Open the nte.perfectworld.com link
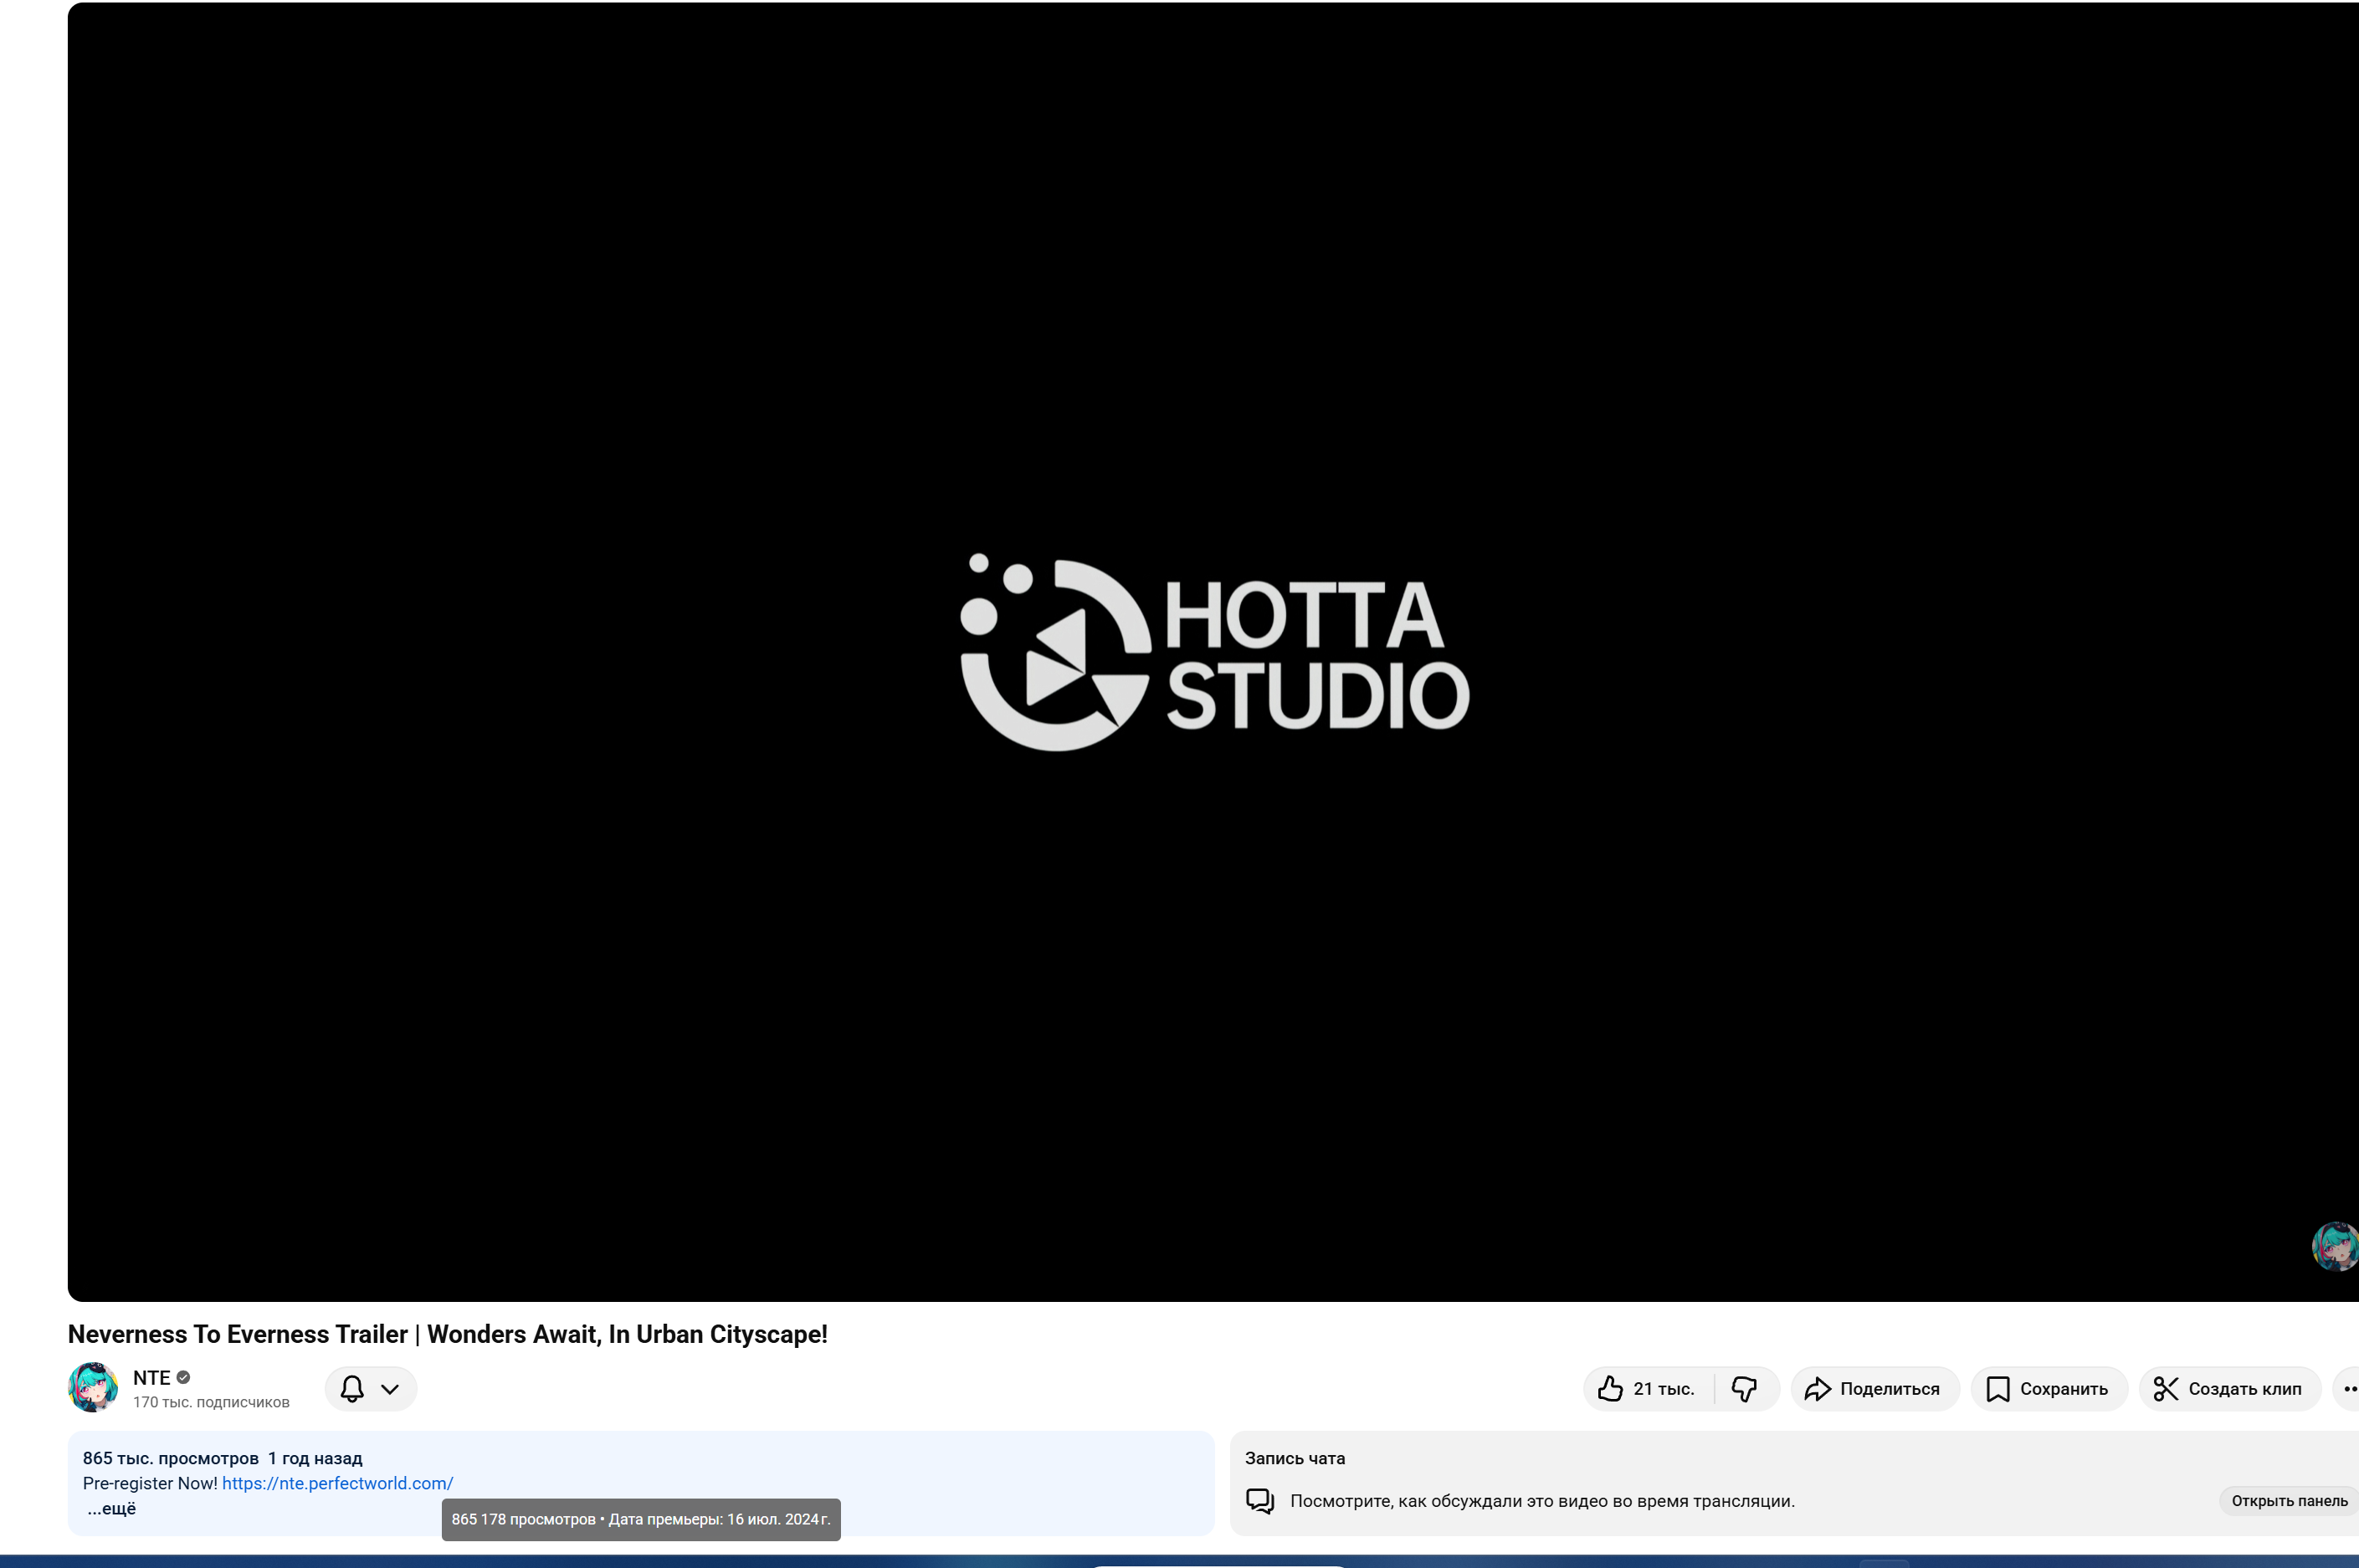 337,1482
